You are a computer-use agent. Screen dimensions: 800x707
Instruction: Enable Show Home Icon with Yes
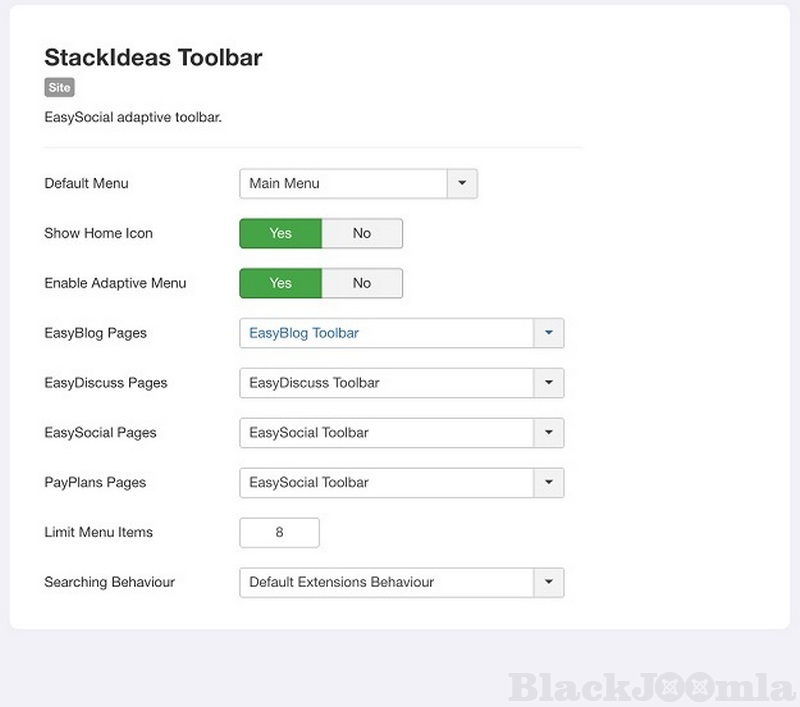tap(281, 234)
